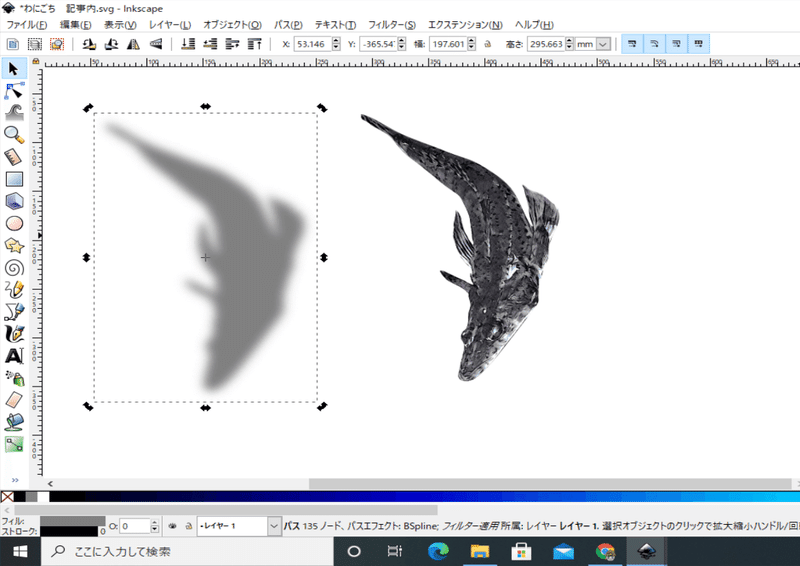The height and width of the screenshot is (566, 800).
Task: Select the Spray tool
Action: [14, 378]
